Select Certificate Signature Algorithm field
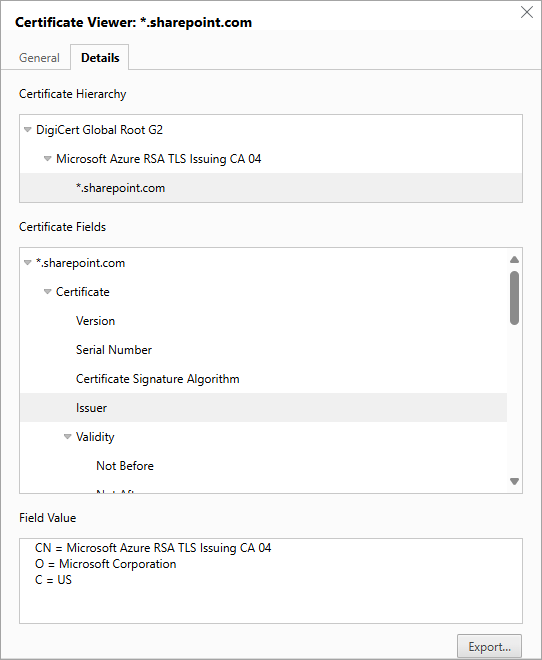Screen dimensions: 542x660 coord(263,379)
